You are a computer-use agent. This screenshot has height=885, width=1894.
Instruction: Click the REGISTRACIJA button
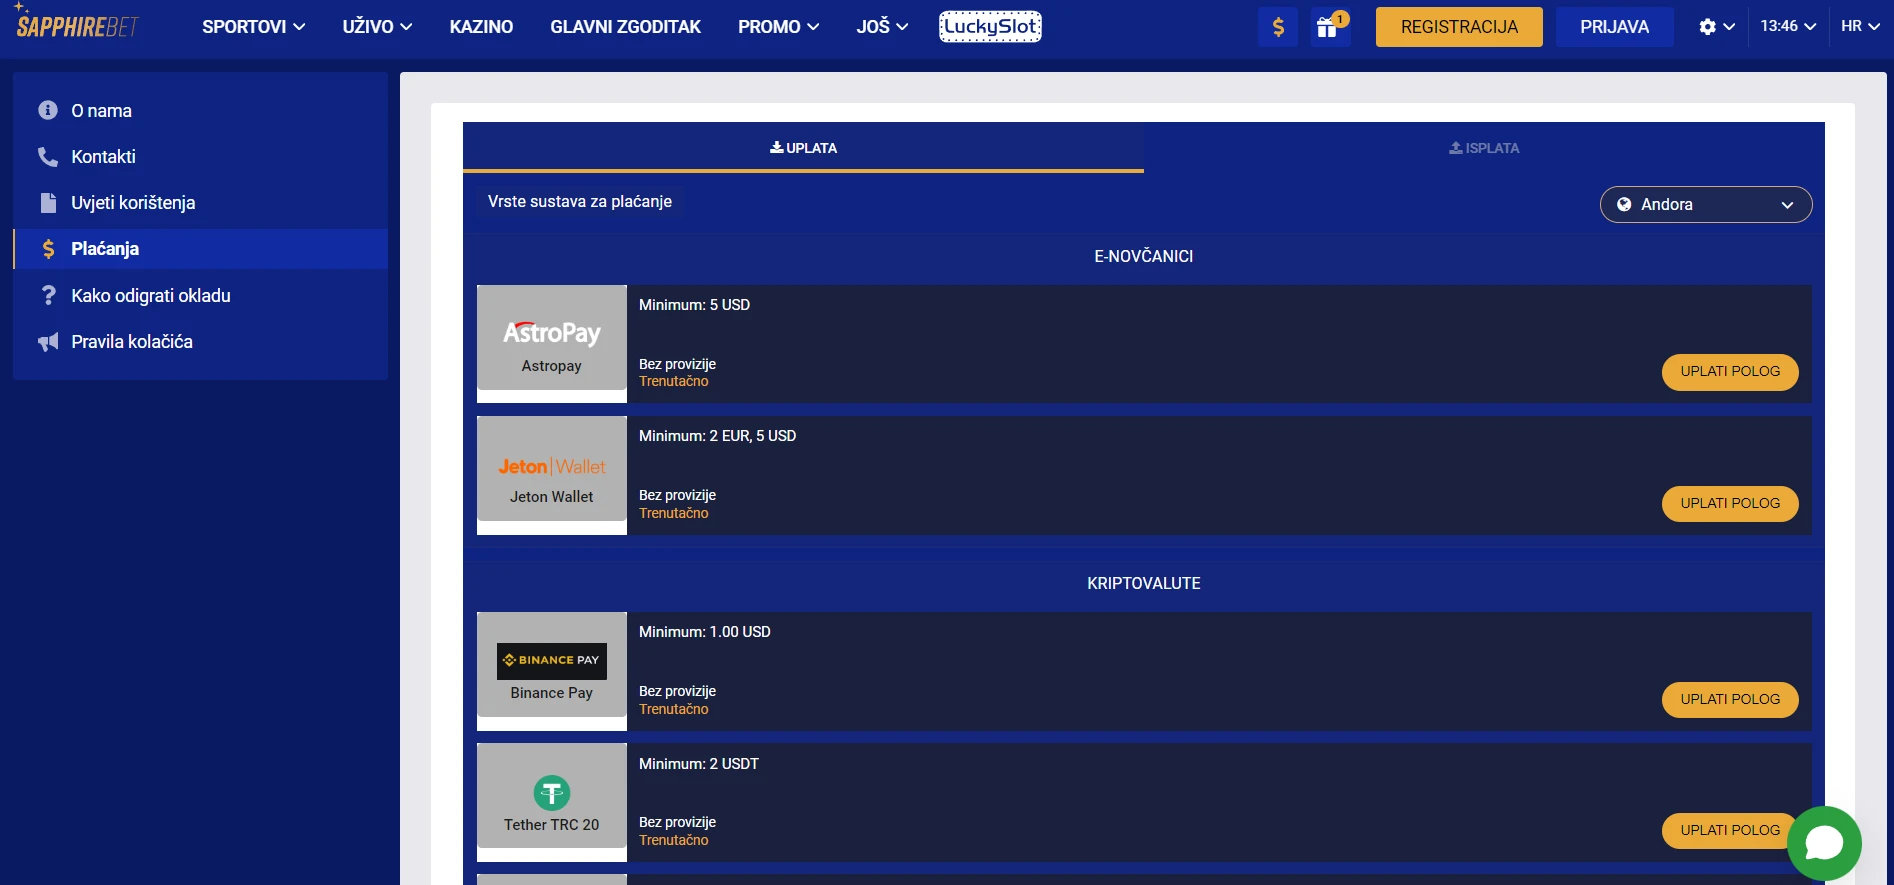pyautogui.click(x=1459, y=27)
